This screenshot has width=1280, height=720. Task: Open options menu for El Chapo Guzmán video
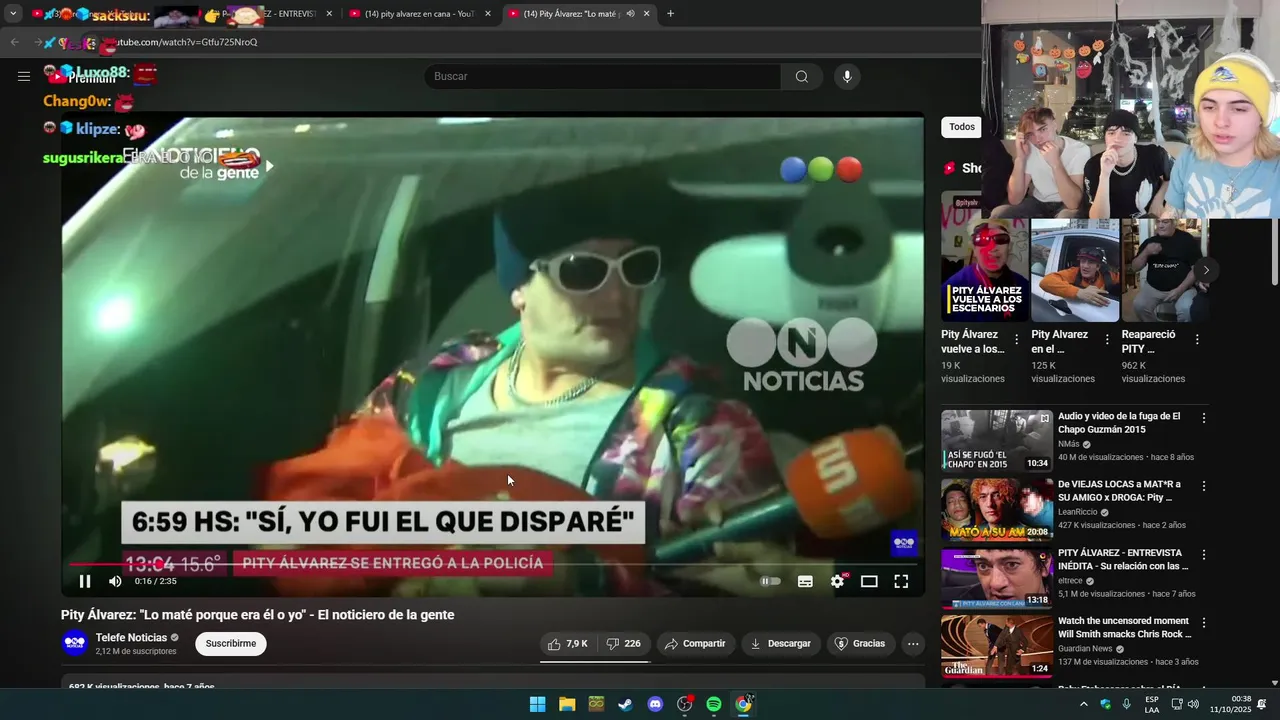[1204, 418]
